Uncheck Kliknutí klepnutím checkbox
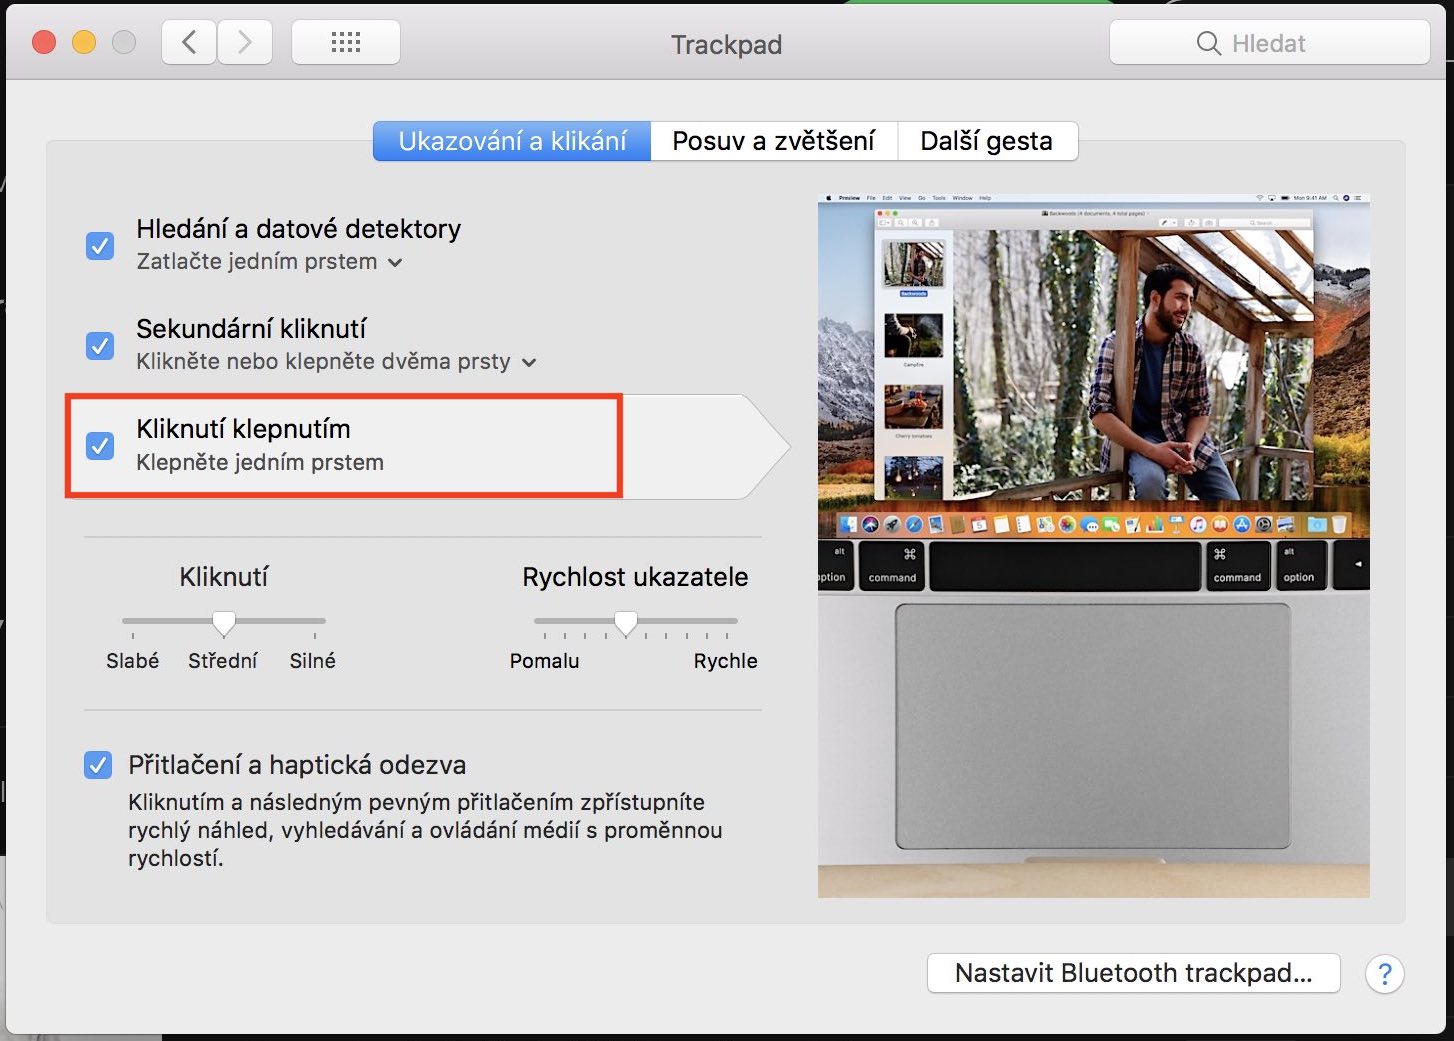Viewport: 1454px width, 1041px height. 100,445
